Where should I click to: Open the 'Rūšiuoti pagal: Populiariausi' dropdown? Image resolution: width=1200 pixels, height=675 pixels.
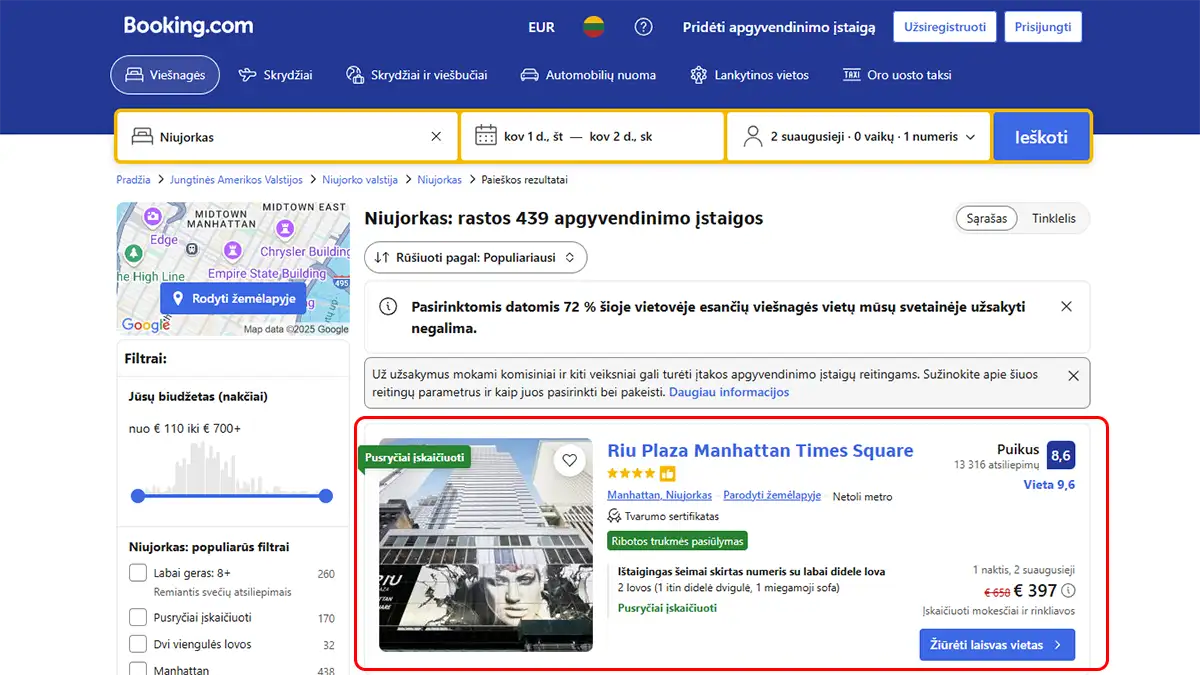pos(475,257)
